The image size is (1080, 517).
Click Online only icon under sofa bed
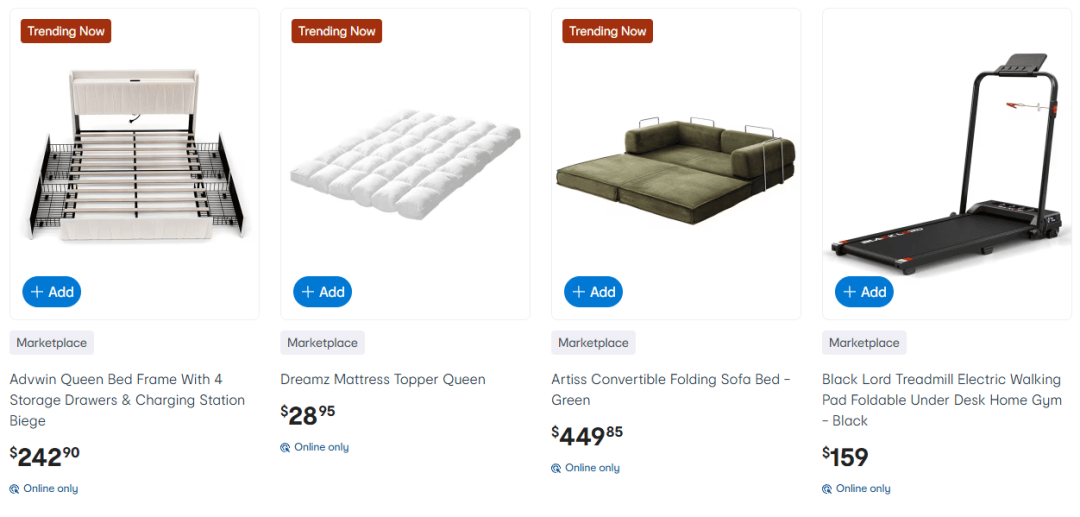(x=556, y=468)
